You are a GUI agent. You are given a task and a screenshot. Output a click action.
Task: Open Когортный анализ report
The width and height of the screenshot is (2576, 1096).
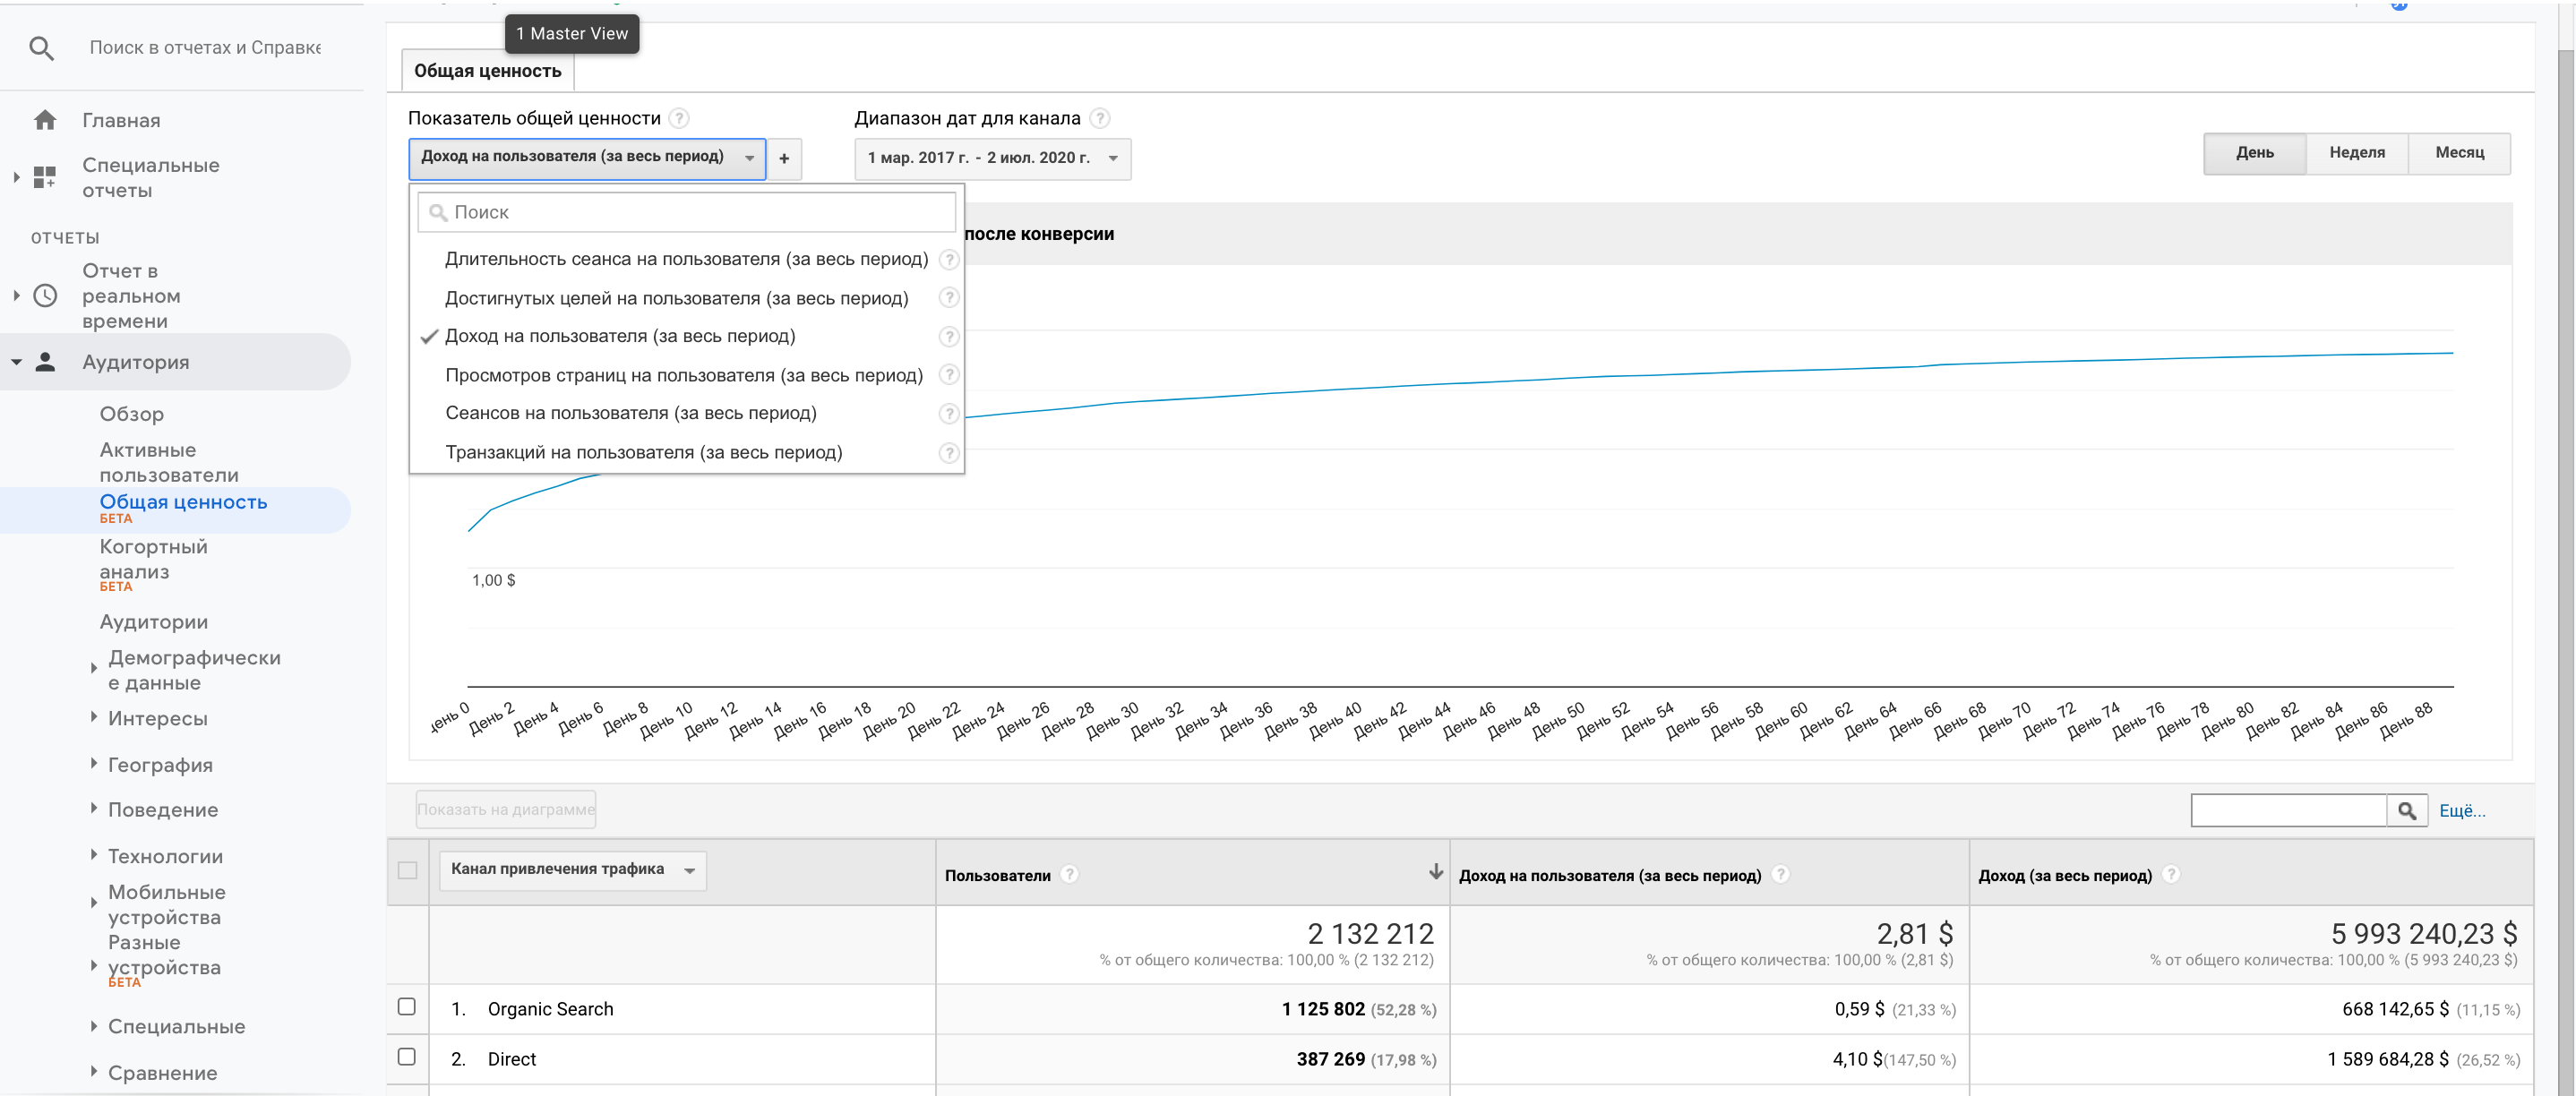coord(153,559)
